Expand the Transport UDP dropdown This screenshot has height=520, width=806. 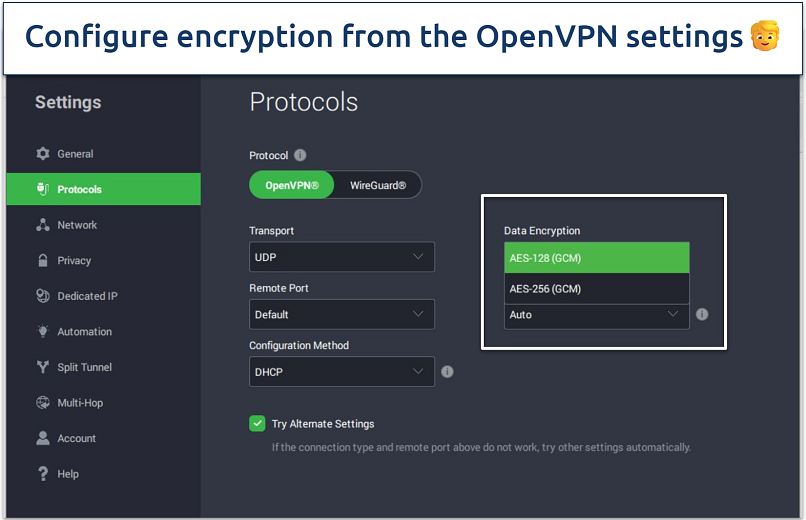click(342, 257)
